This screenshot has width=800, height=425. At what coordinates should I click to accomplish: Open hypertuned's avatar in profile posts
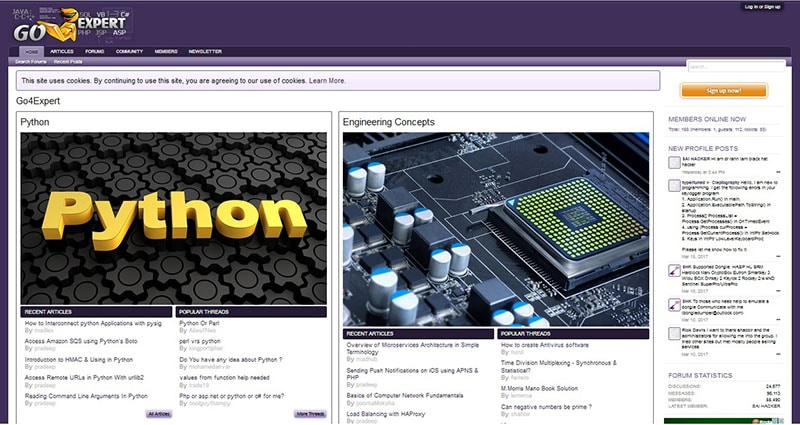coord(674,185)
